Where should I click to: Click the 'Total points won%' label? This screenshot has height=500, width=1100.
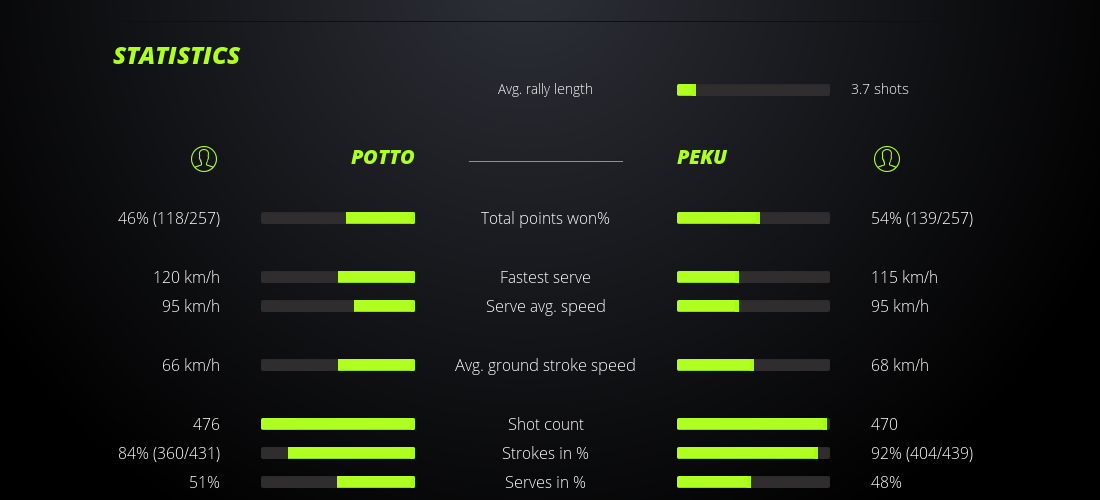545,218
